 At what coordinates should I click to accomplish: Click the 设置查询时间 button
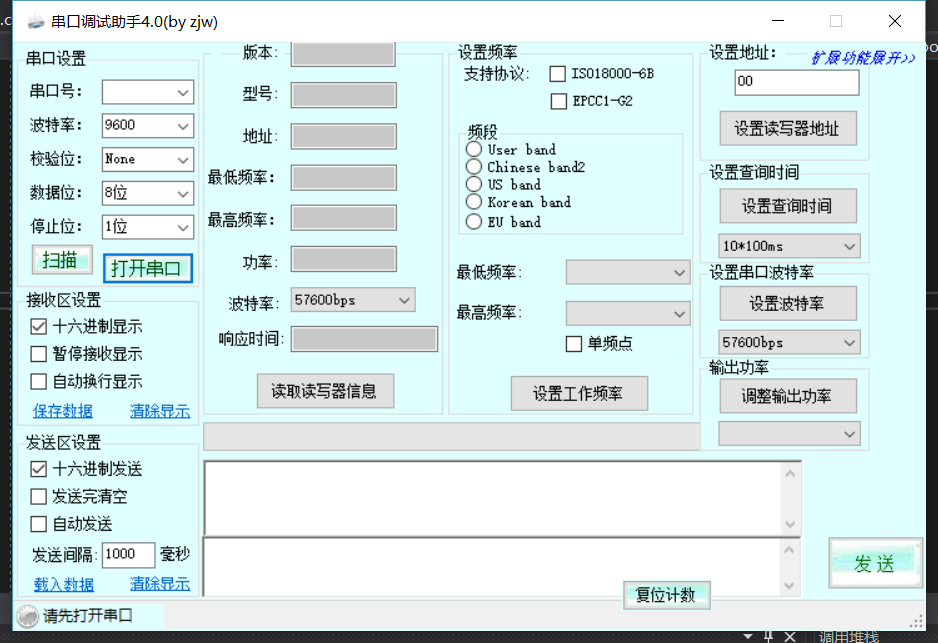click(x=788, y=206)
